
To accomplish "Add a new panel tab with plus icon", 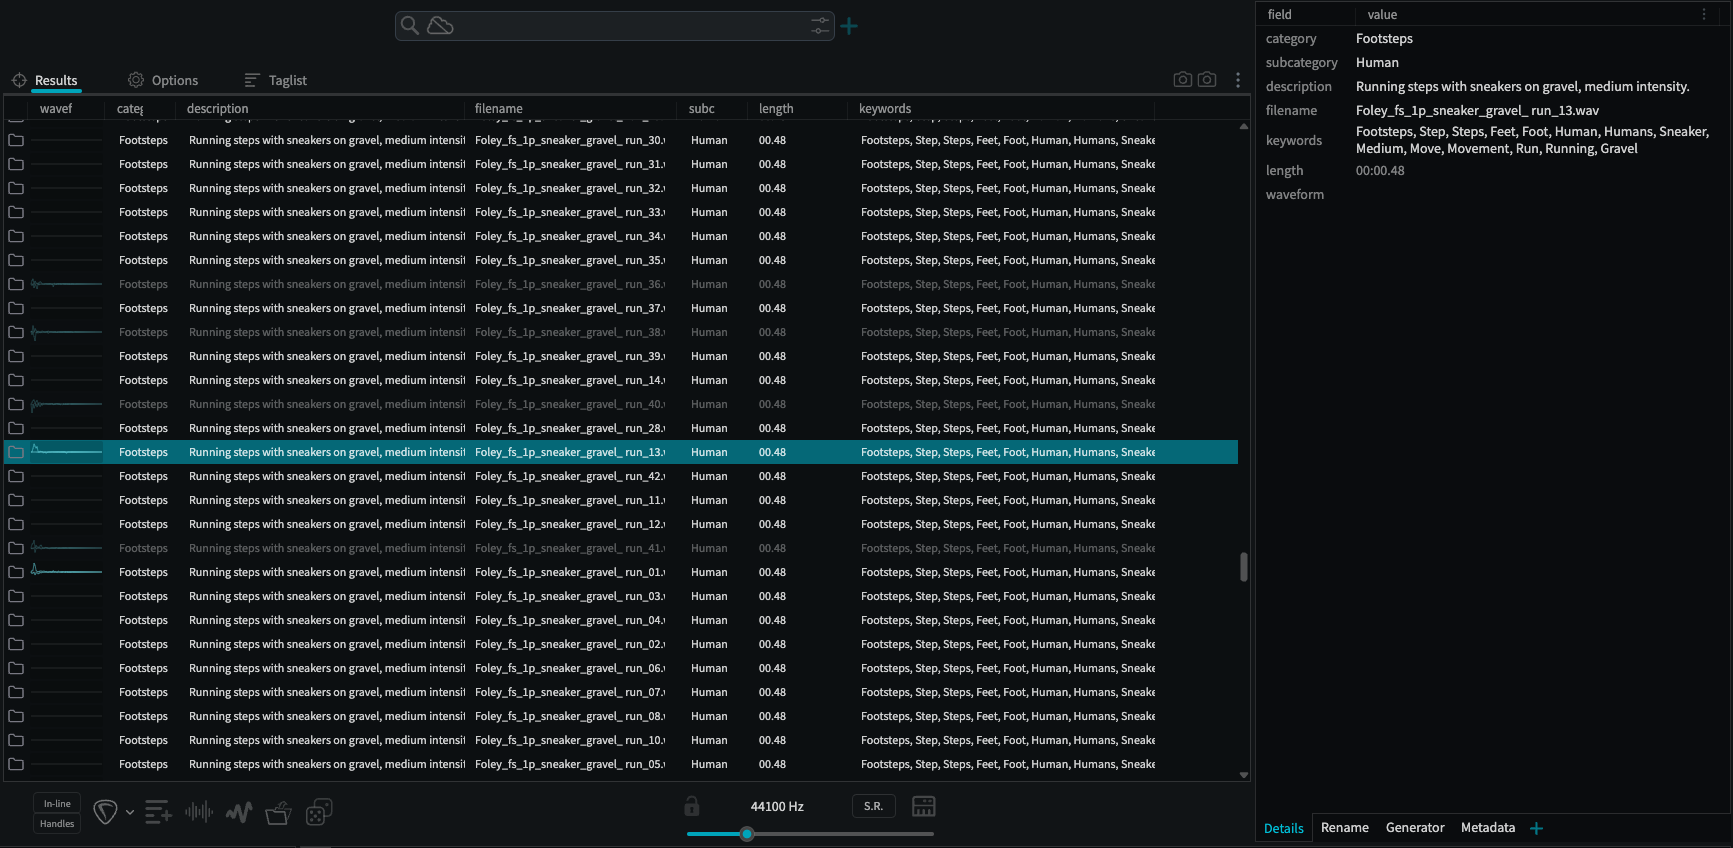I will tap(1536, 828).
